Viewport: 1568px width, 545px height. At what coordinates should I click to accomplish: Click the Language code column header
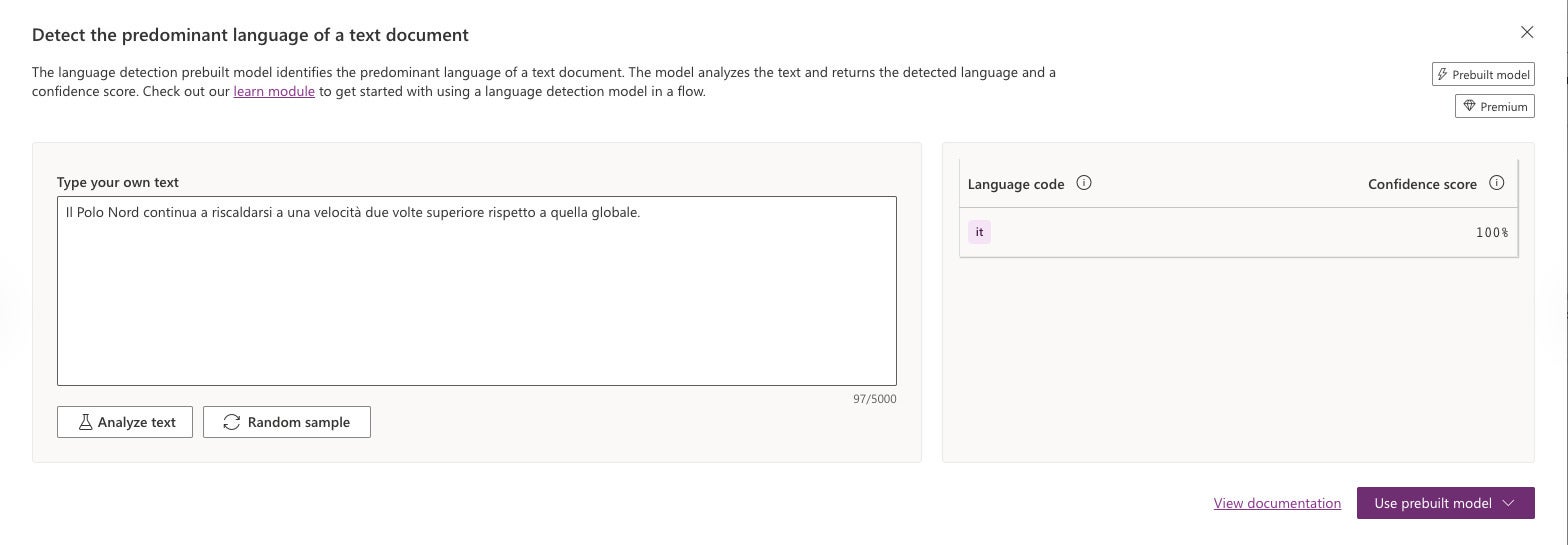coord(1015,184)
